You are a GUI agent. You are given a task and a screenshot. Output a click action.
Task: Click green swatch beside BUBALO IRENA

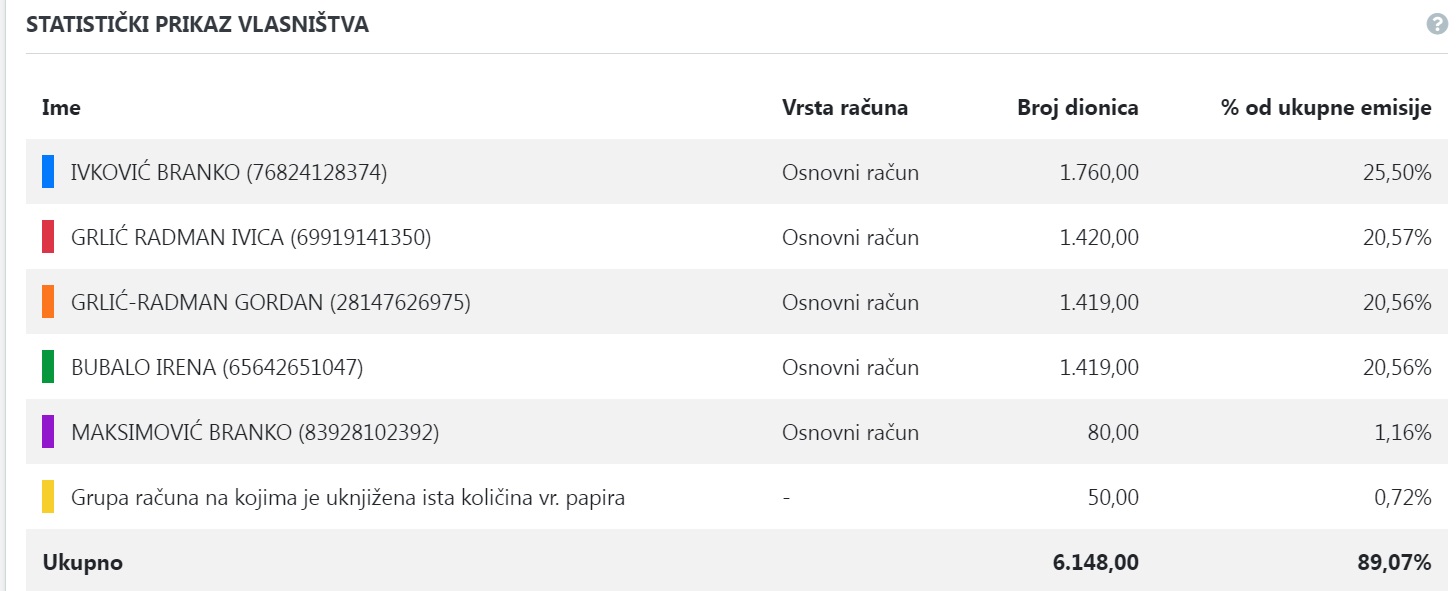(x=48, y=367)
